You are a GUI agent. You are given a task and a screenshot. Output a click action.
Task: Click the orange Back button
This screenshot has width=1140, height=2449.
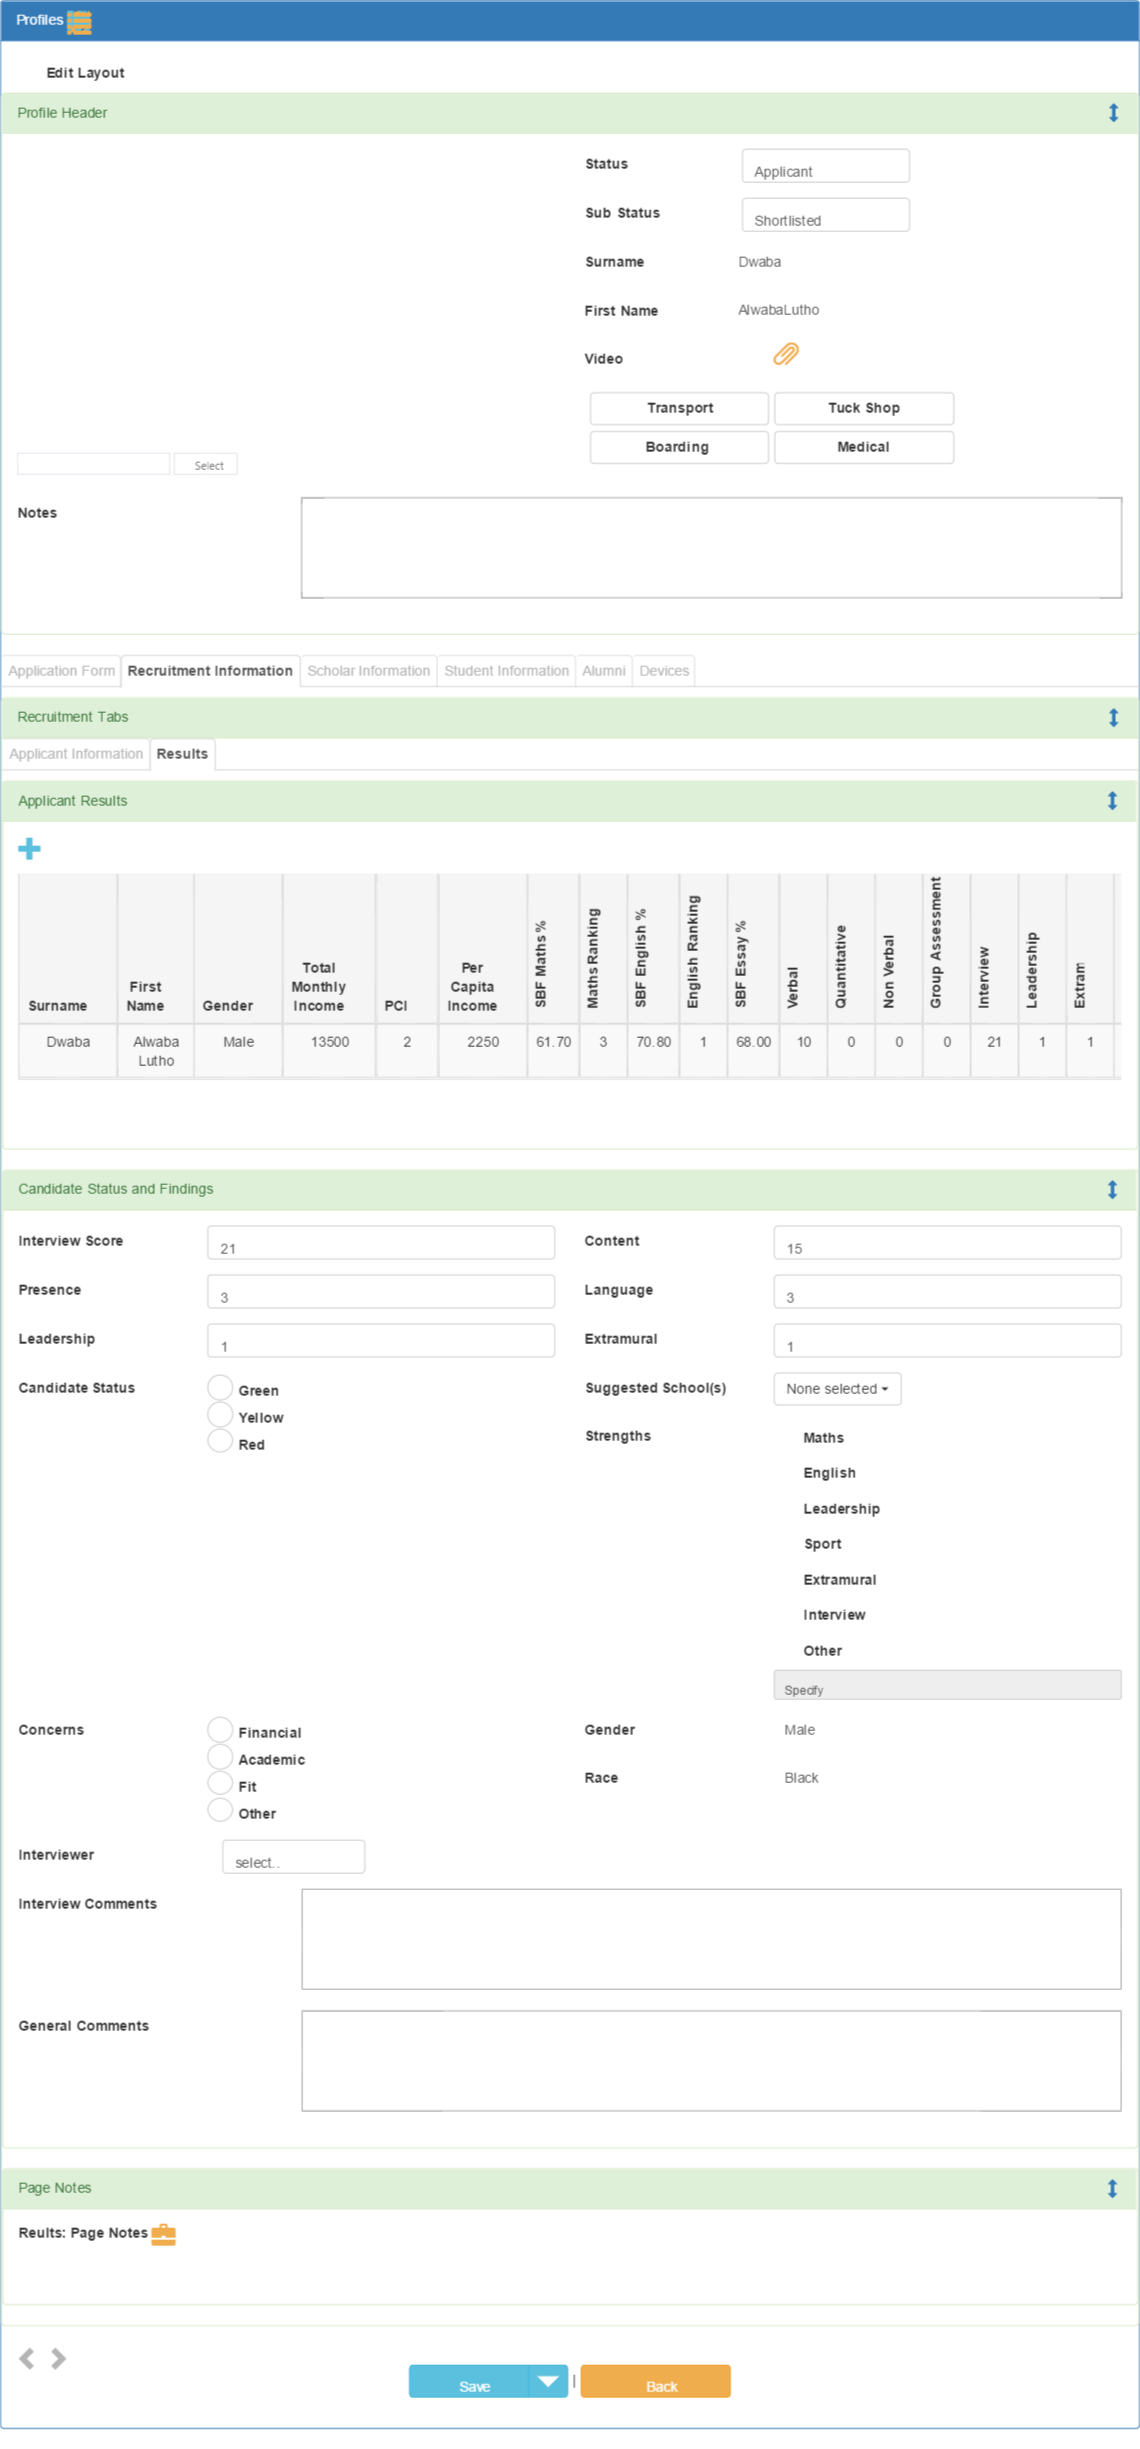click(655, 2381)
